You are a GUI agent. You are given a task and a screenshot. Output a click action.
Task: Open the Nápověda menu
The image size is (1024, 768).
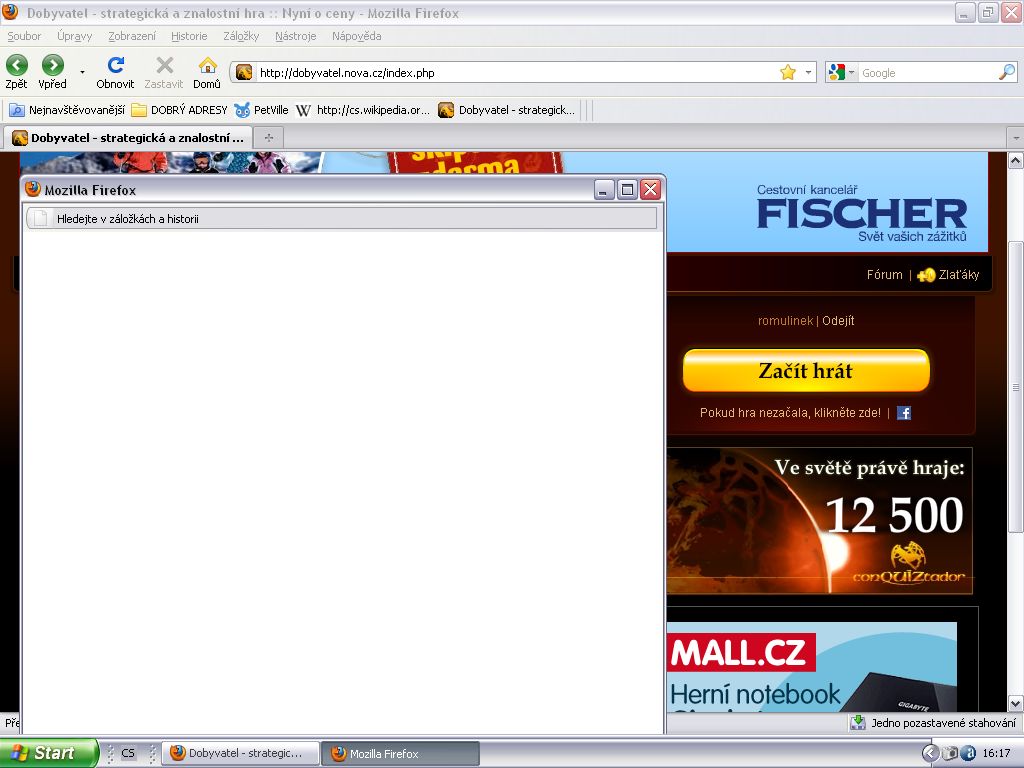pos(357,37)
